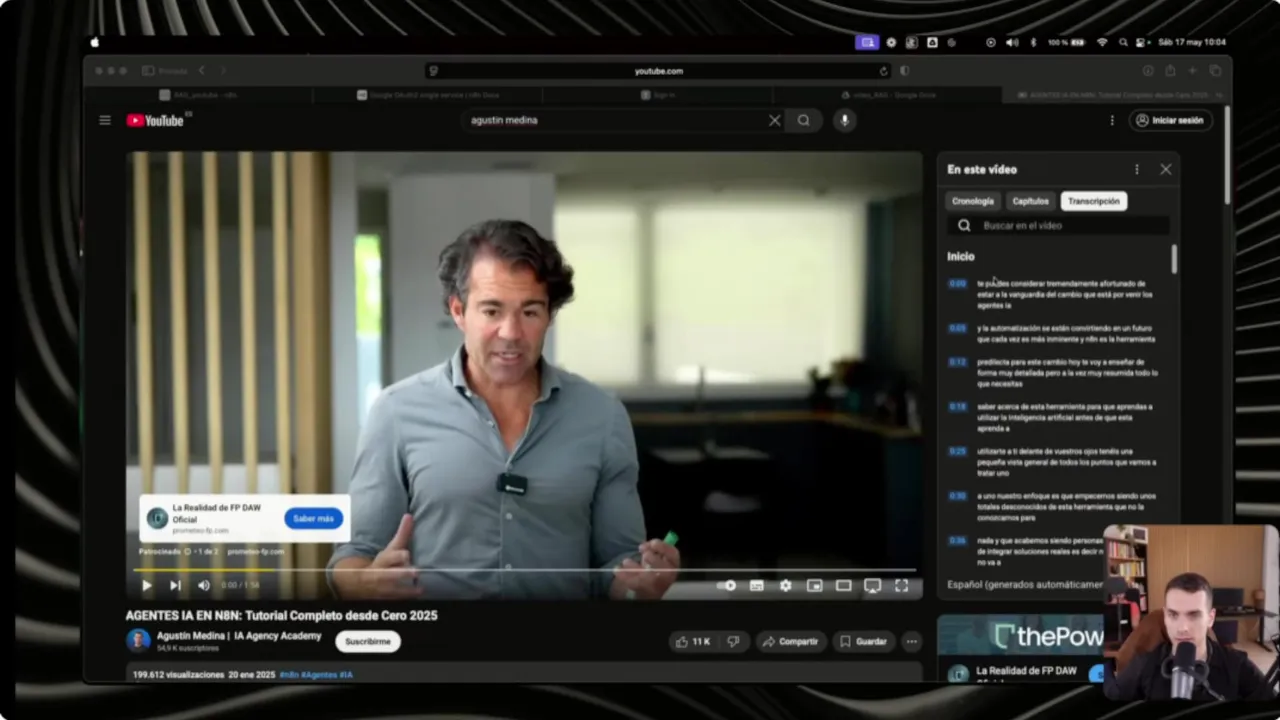Select the Transcripción tab
This screenshot has width=1280, height=720.
(1094, 201)
